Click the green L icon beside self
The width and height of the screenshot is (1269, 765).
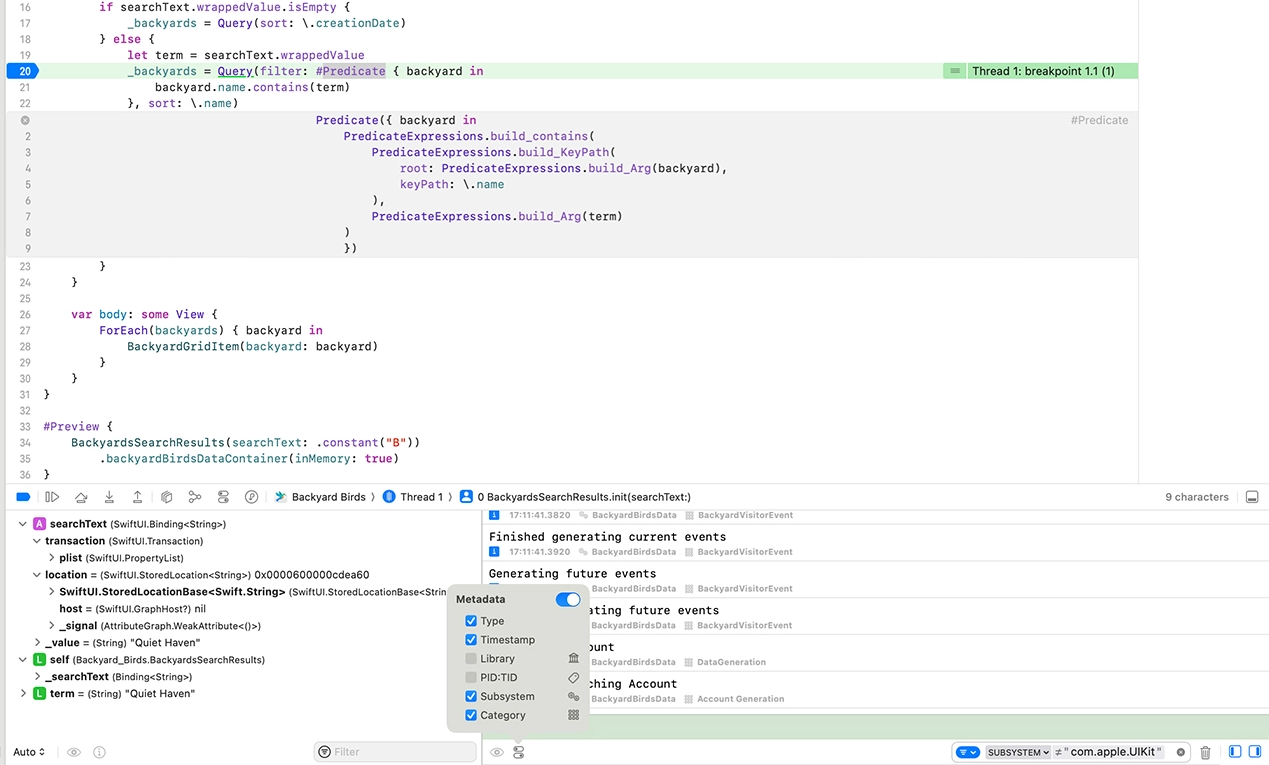tap(40, 660)
